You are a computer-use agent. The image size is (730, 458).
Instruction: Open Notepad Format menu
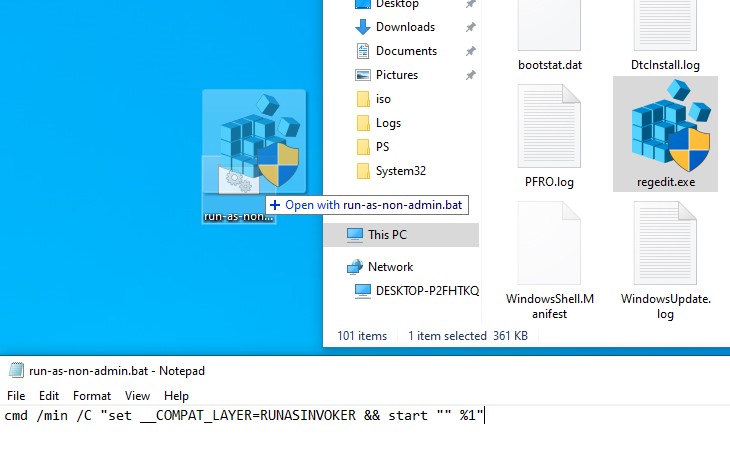(92, 396)
